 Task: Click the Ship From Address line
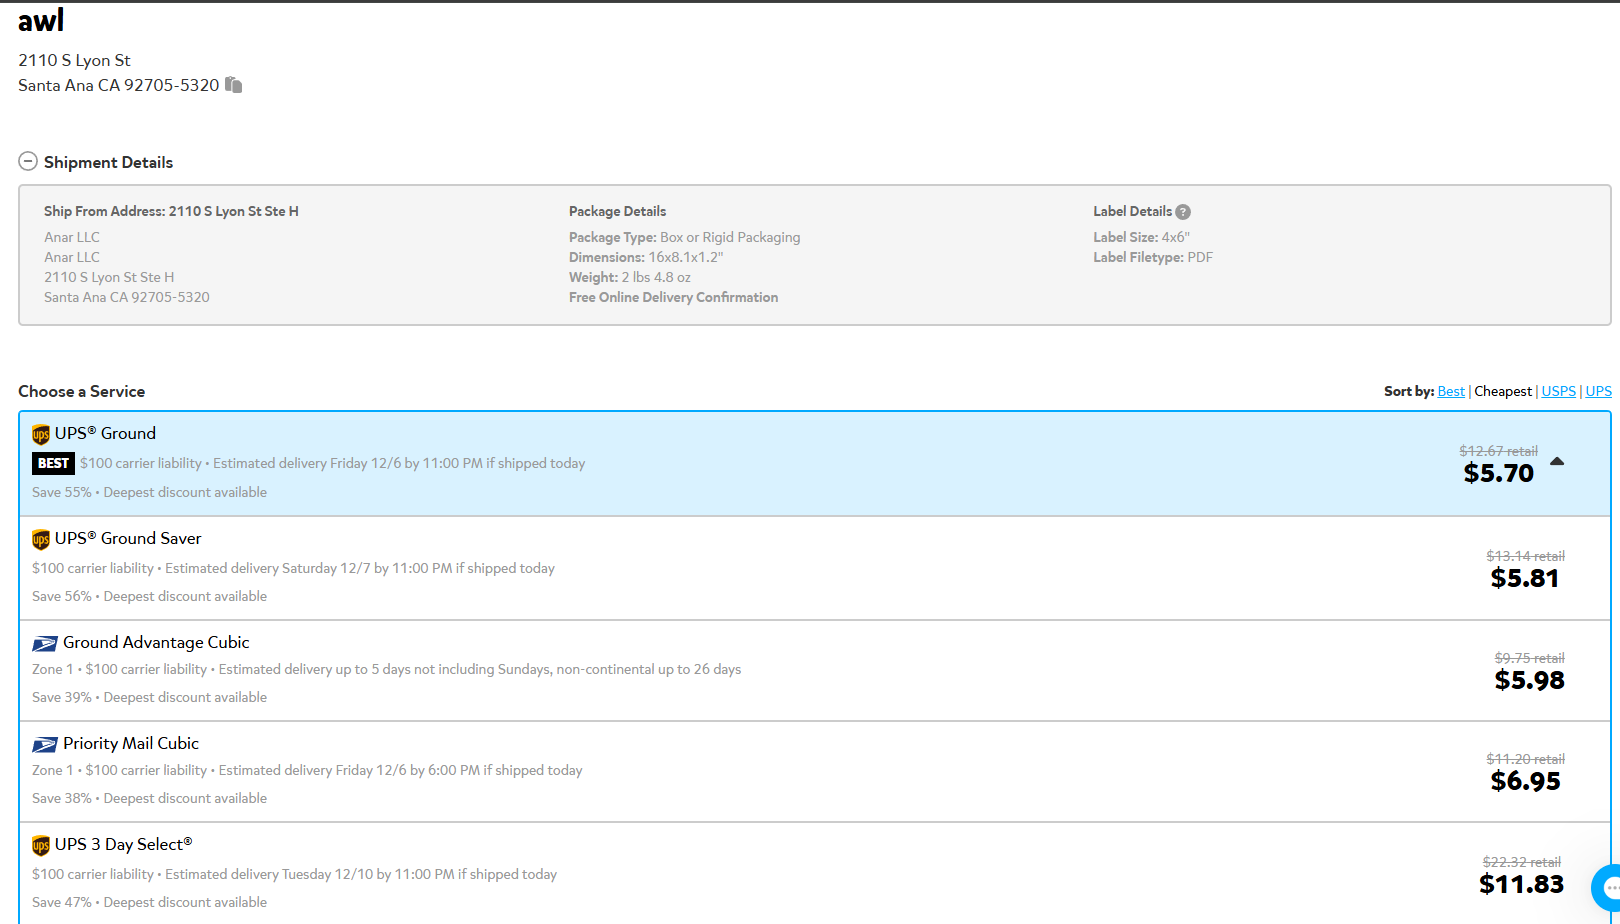click(x=171, y=211)
